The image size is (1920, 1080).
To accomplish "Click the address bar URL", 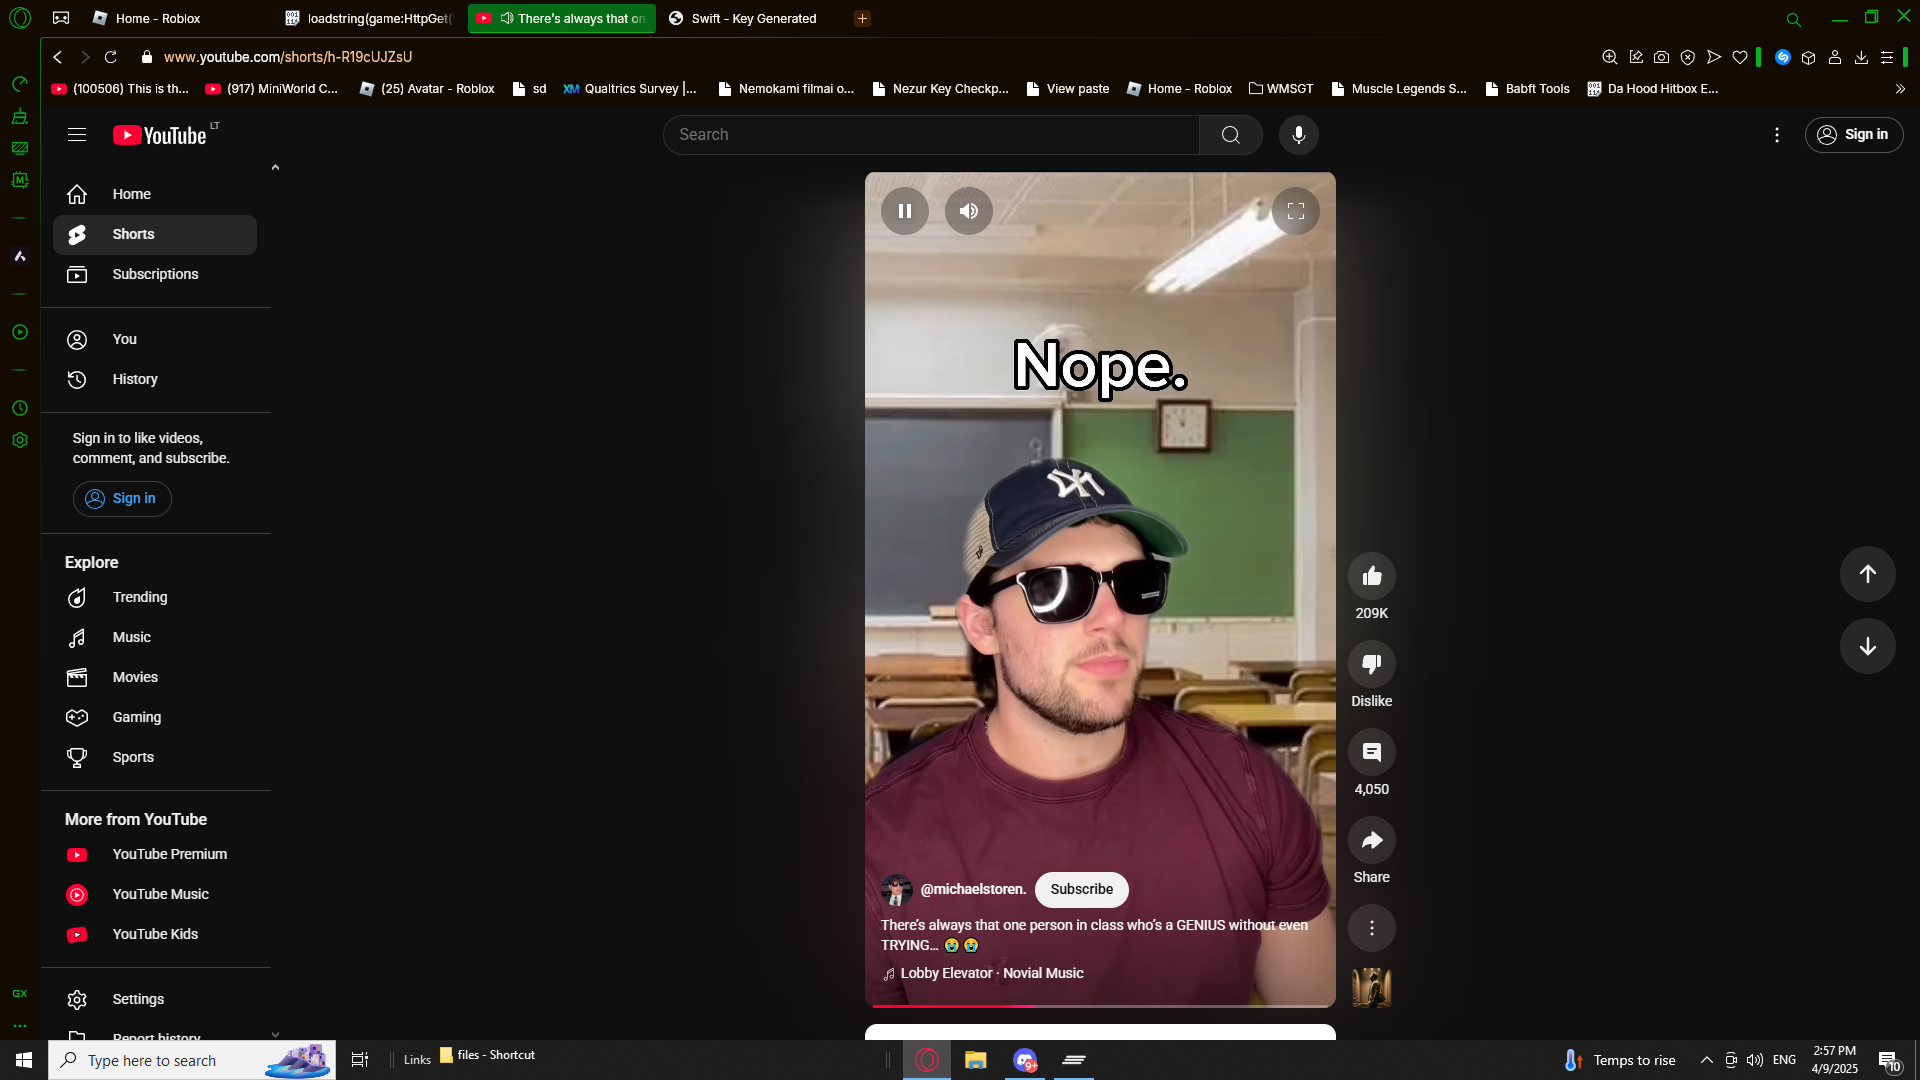I will [288, 57].
